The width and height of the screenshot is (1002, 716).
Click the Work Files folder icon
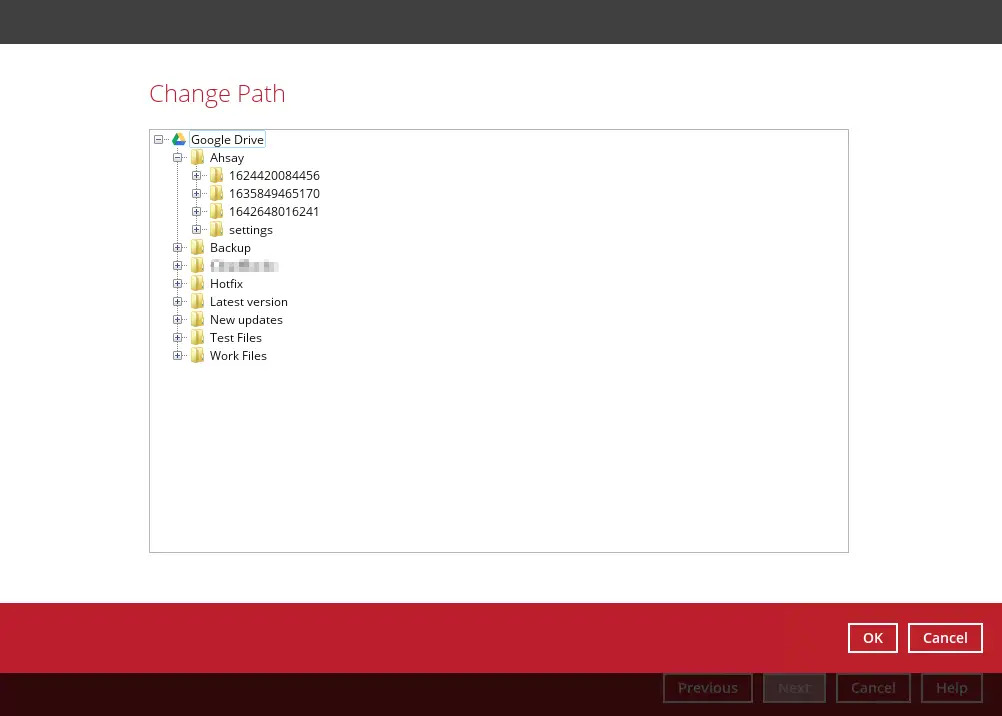(198, 356)
